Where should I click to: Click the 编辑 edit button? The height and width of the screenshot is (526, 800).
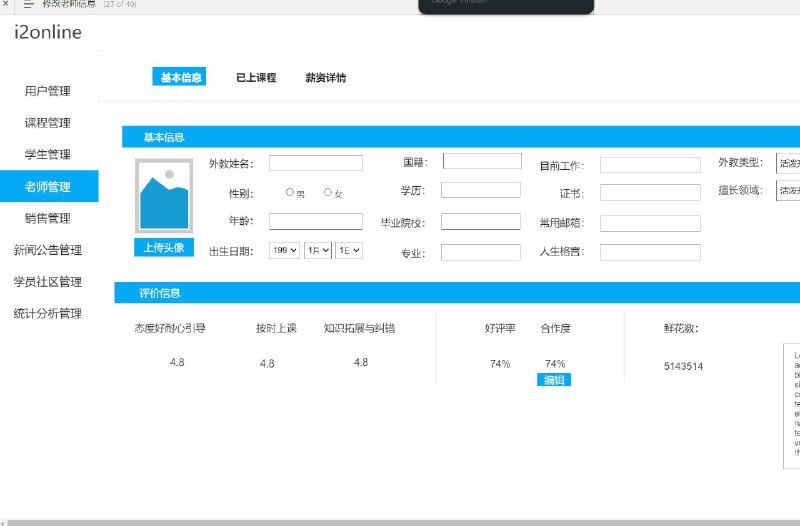coord(554,380)
